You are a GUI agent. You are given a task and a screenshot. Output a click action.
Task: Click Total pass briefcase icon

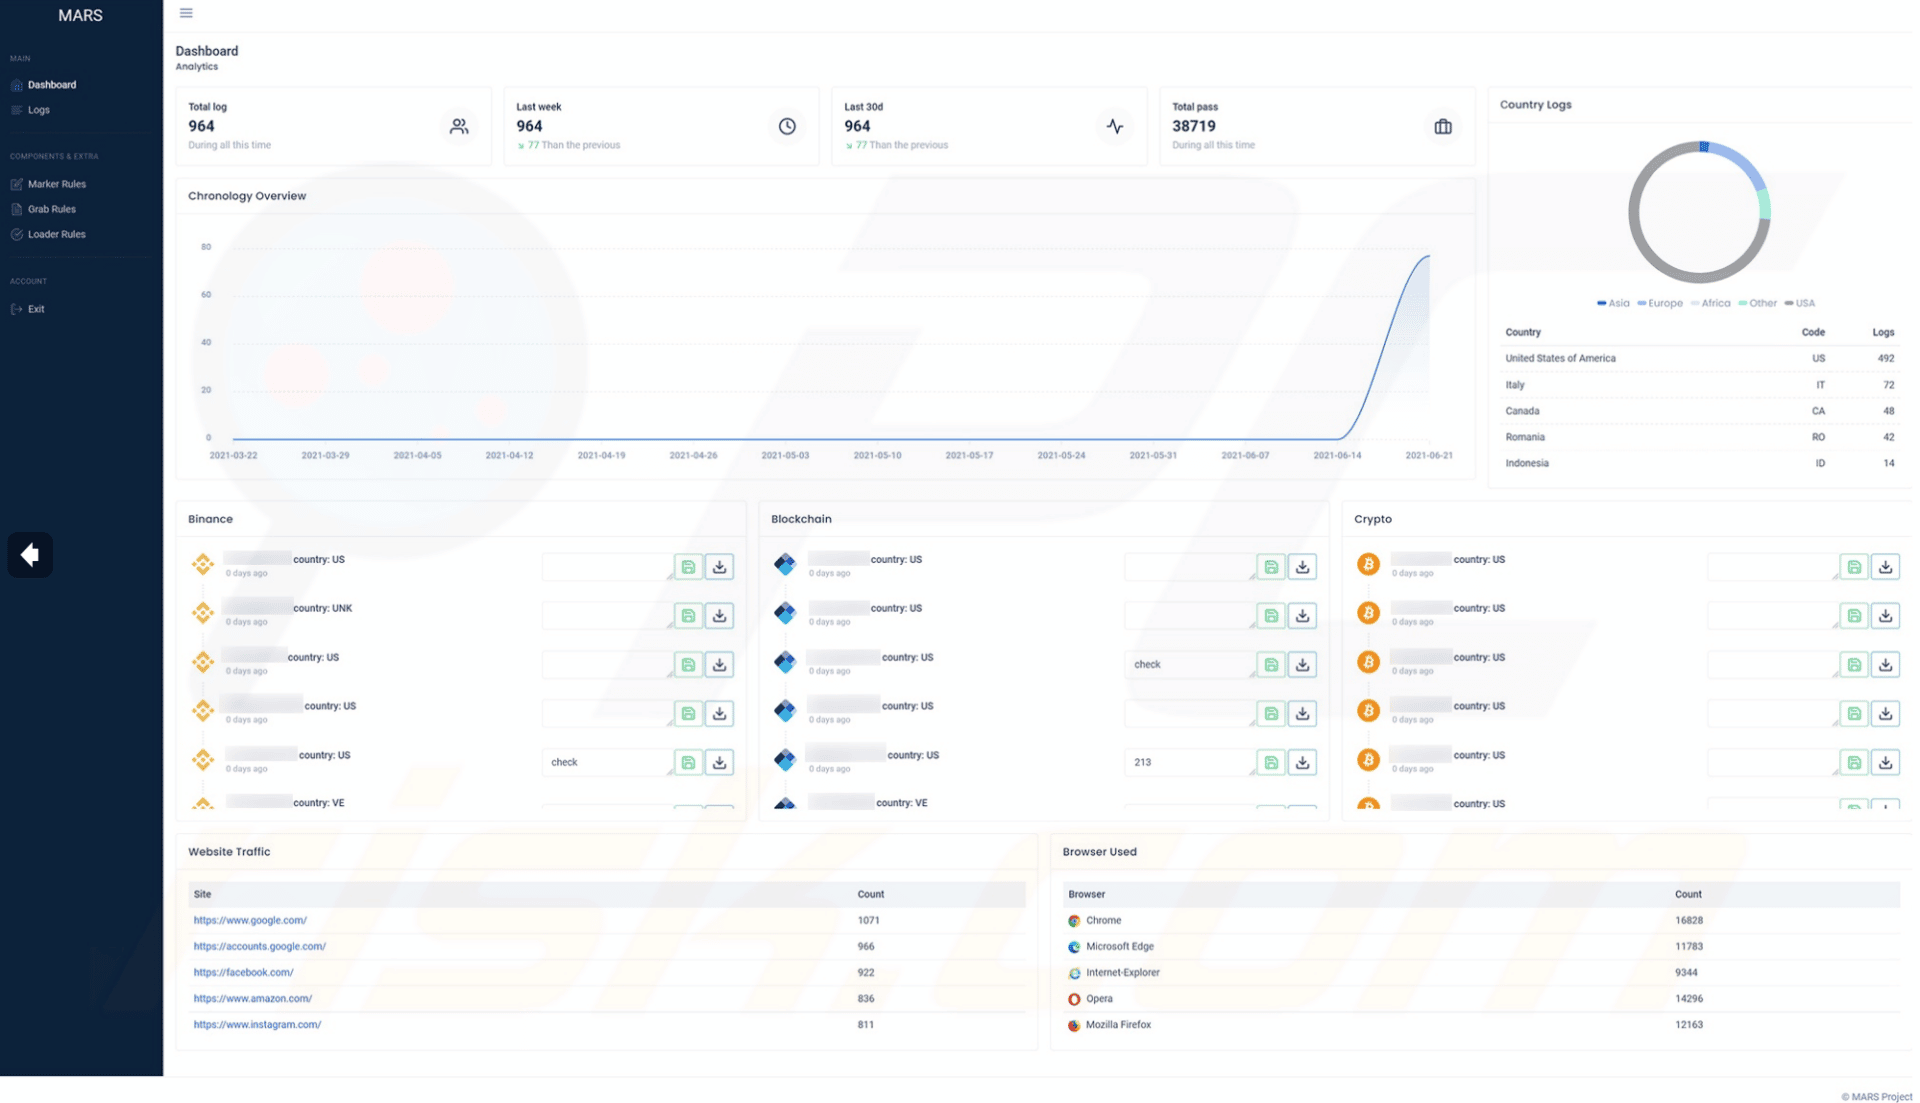coord(1442,126)
